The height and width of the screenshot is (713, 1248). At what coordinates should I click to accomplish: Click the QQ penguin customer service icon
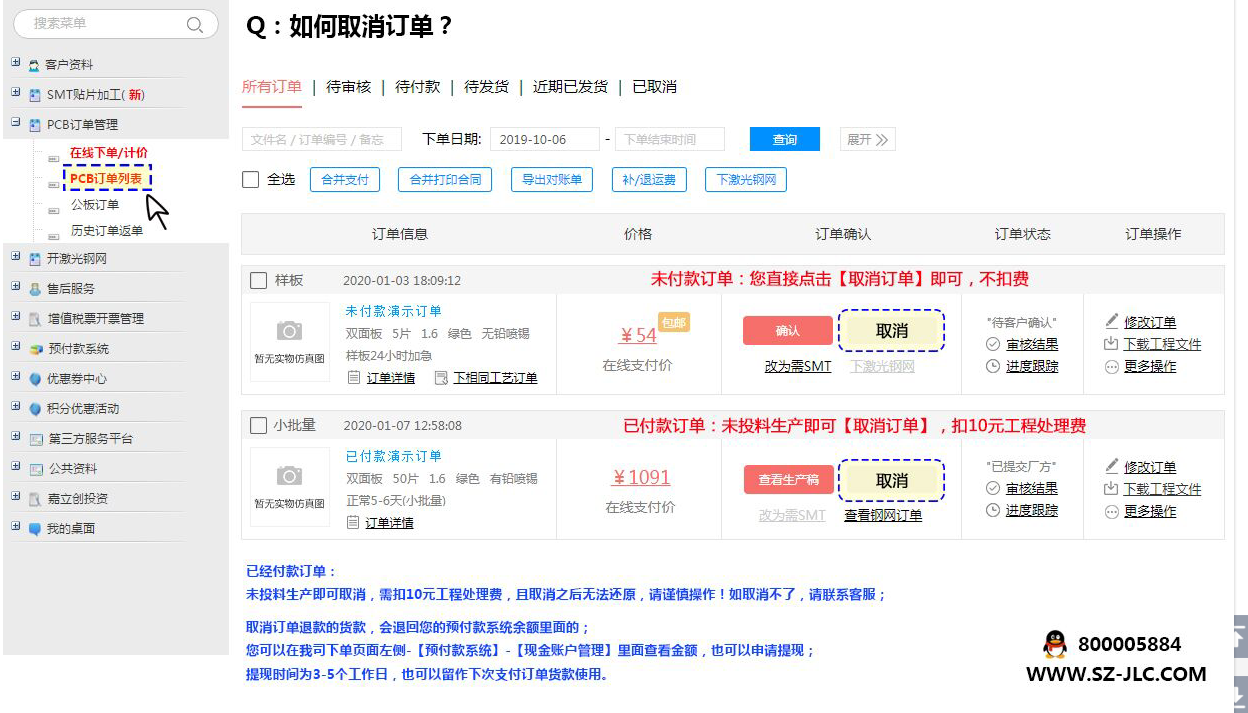pos(1054,644)
